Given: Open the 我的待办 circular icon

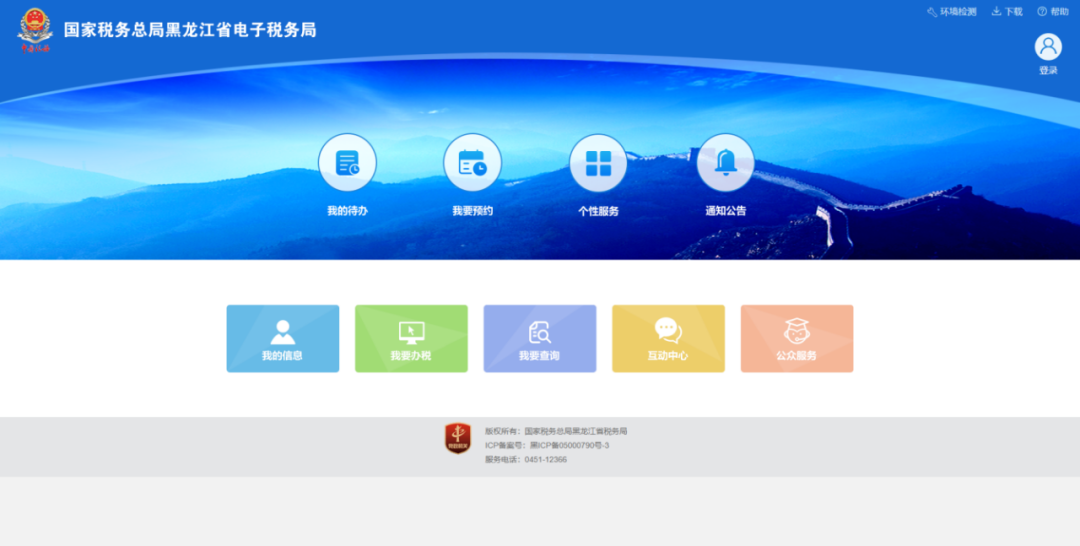Looking at the screenshot, I should (347, 162).
